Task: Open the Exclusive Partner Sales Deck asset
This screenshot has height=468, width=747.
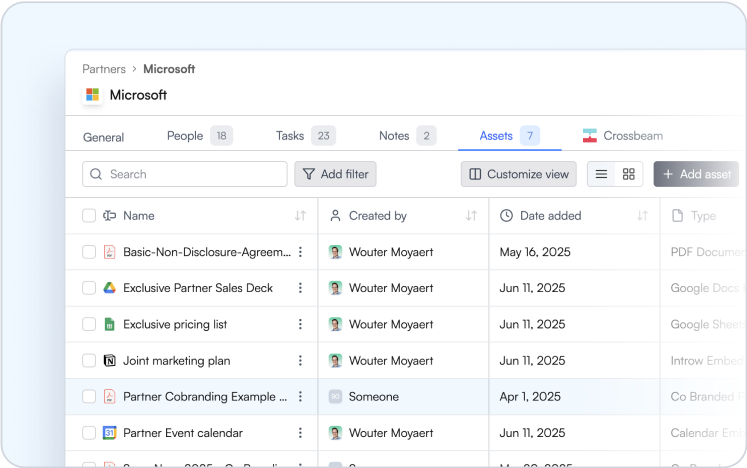Action: click(x=198, y=288)
